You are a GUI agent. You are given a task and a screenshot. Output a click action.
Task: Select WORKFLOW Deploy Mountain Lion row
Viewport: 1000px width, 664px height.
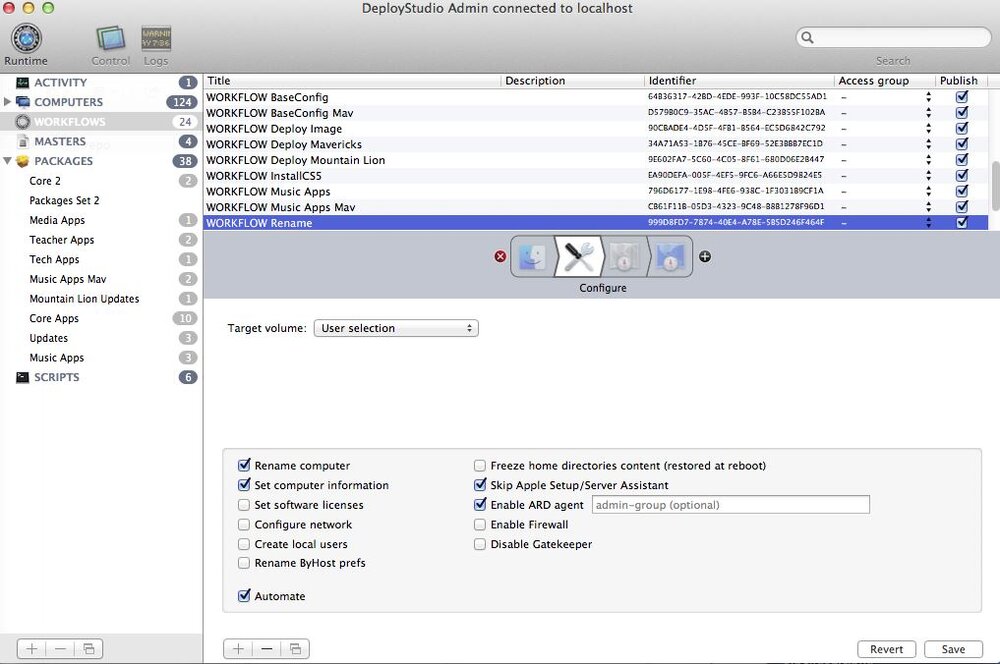coord(596,160)
